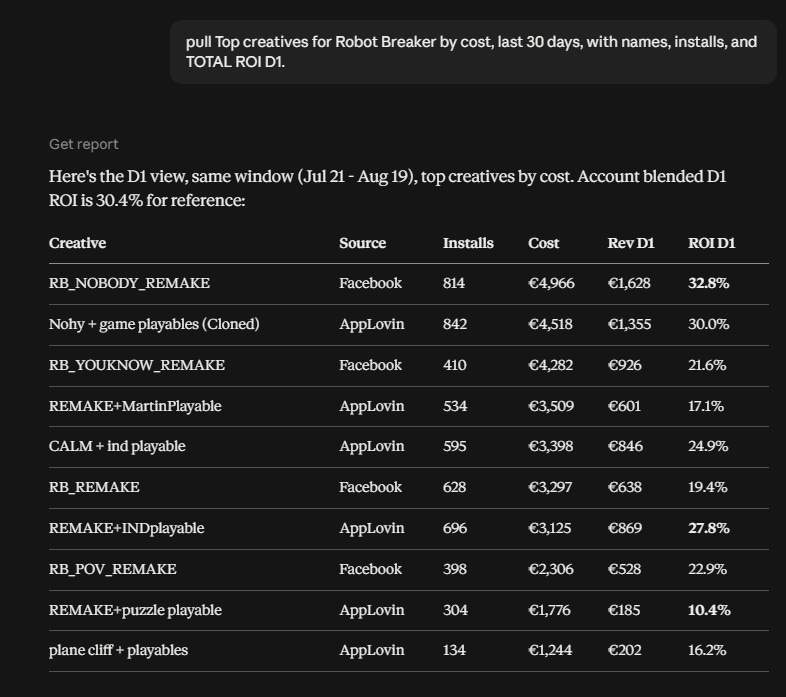
Task: Select the RB_REMAKE creative cell
Action: 94,487
